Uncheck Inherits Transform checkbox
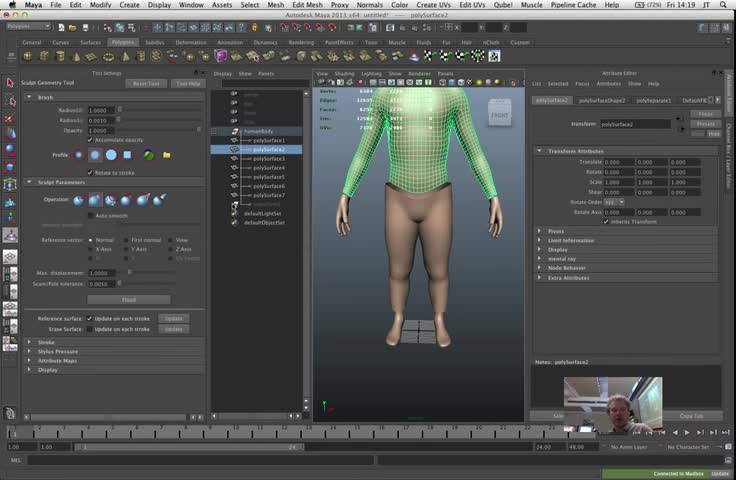This screenshot has width=736, height=480. click(606, 221)
